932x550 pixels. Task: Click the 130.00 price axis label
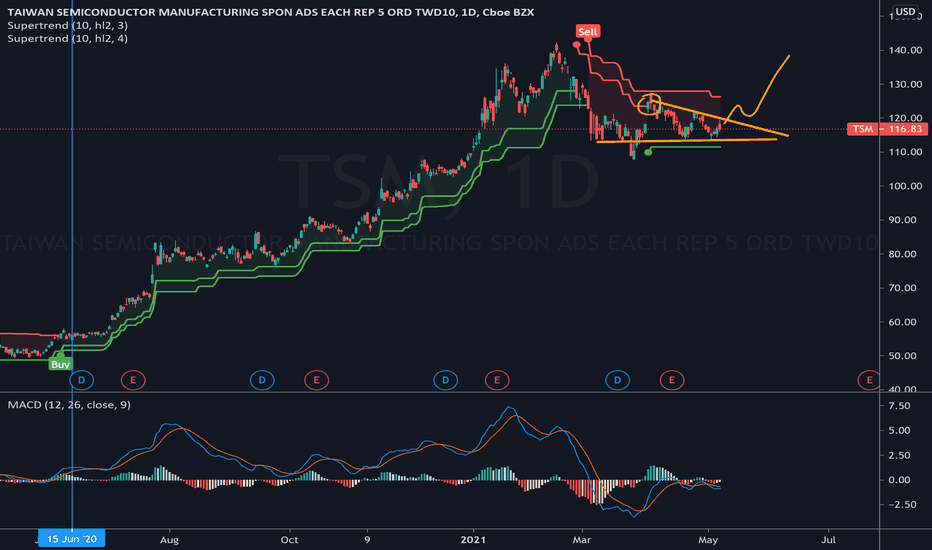click(x=905, y=84)
